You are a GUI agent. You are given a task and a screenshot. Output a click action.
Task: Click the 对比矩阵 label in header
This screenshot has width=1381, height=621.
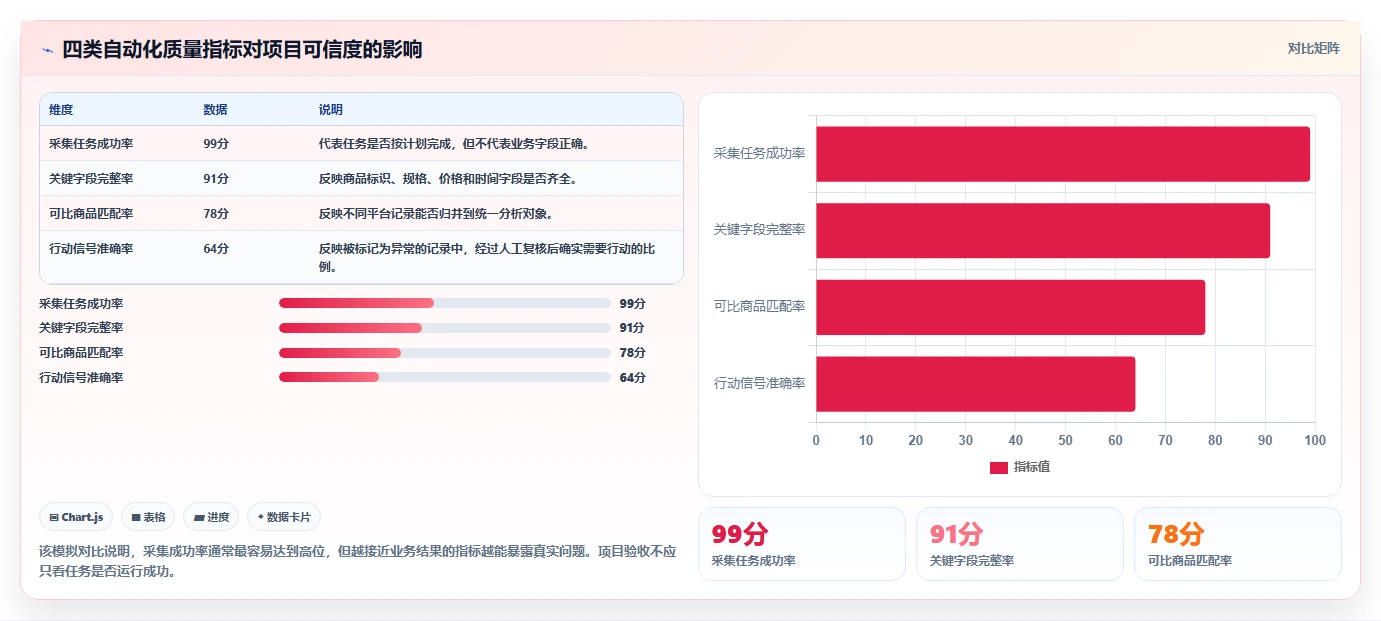pyautogui.click(x=1313, y=49)
